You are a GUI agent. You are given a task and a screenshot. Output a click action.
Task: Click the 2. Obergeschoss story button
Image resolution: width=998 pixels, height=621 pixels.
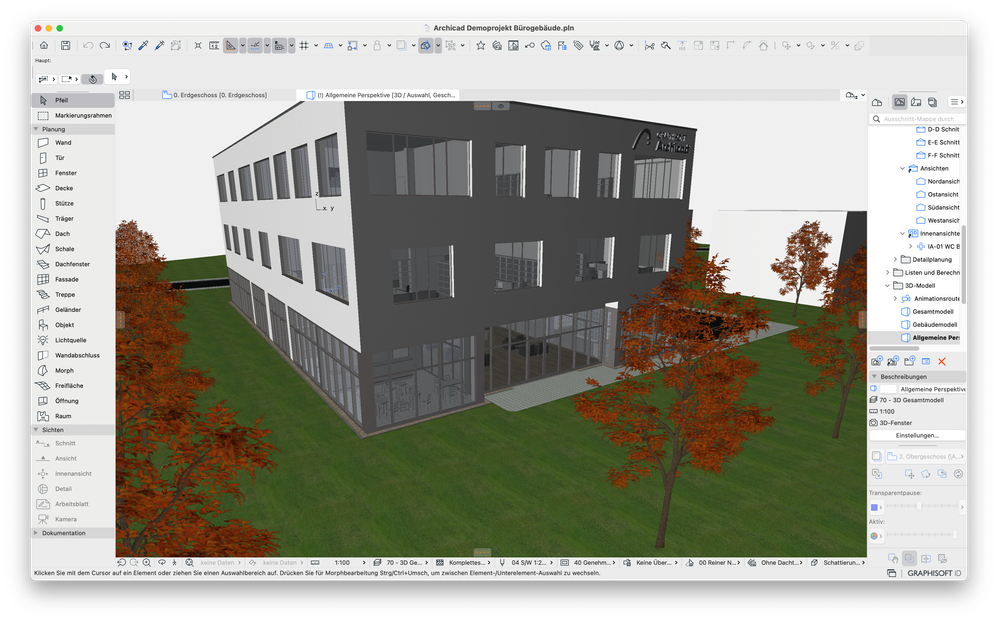pos(926,456)
